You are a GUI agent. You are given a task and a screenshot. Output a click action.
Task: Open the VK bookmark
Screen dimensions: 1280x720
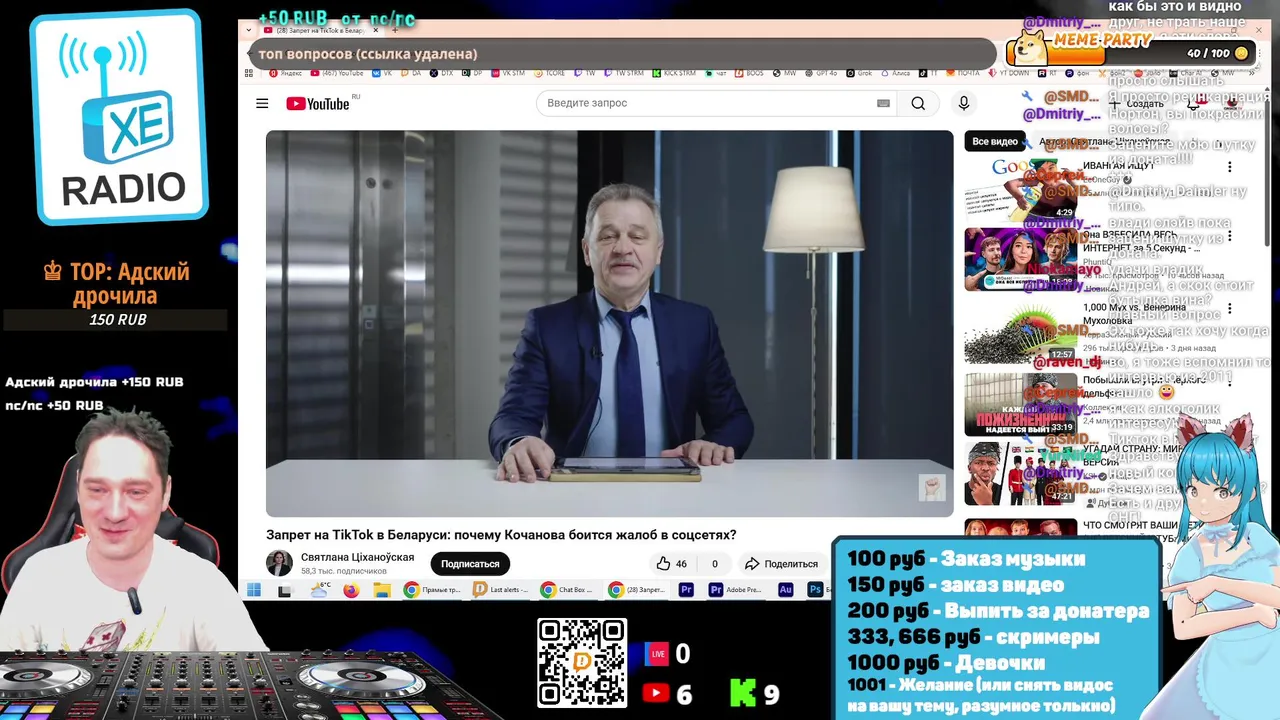[382, 73]
